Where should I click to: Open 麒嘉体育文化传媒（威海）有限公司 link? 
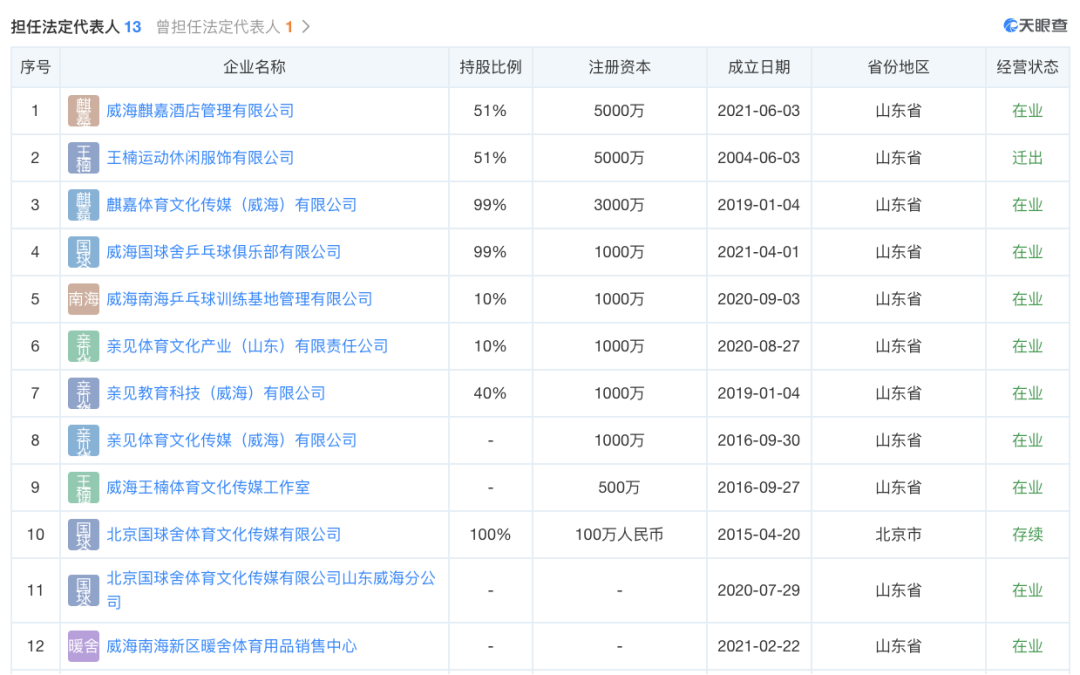pyautogui.click(x=231, y=205)
